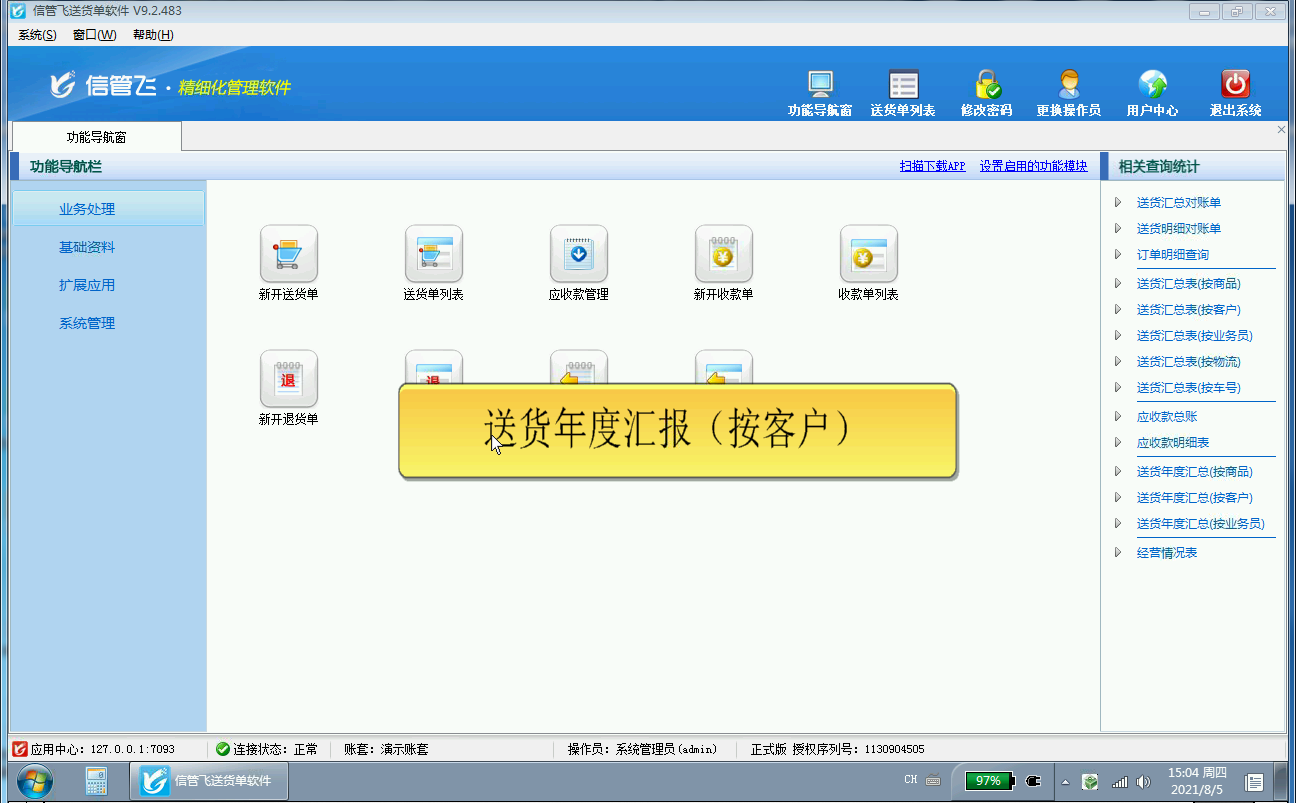Expand 应收款总账 triangle in query panel
This screenshot has width=1296, height=803.
pos(1118,417)
